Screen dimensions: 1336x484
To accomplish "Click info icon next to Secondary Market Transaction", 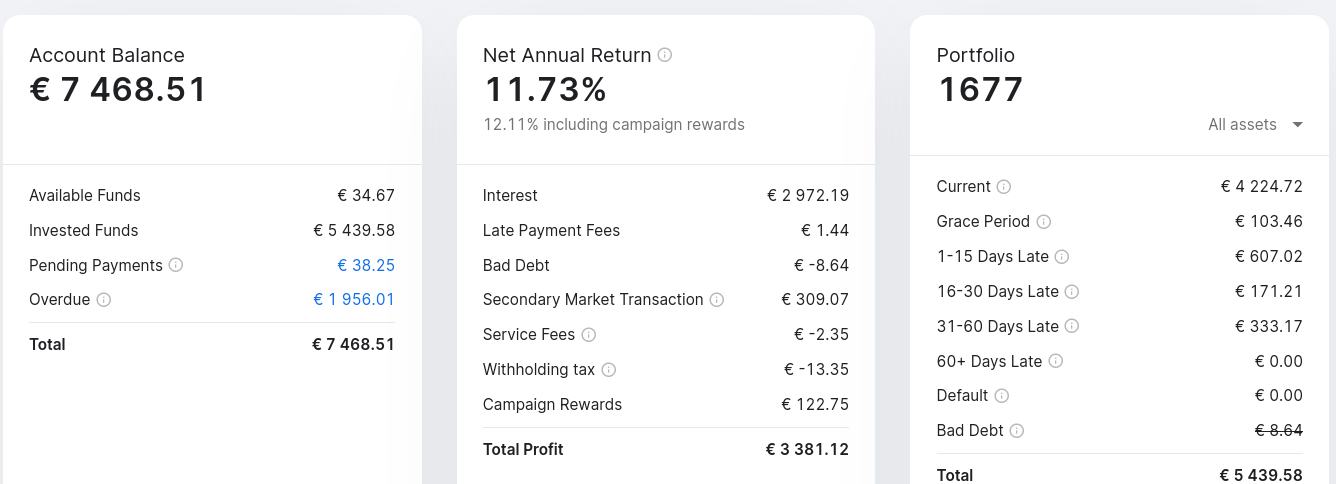I will [x=717, y=300].
